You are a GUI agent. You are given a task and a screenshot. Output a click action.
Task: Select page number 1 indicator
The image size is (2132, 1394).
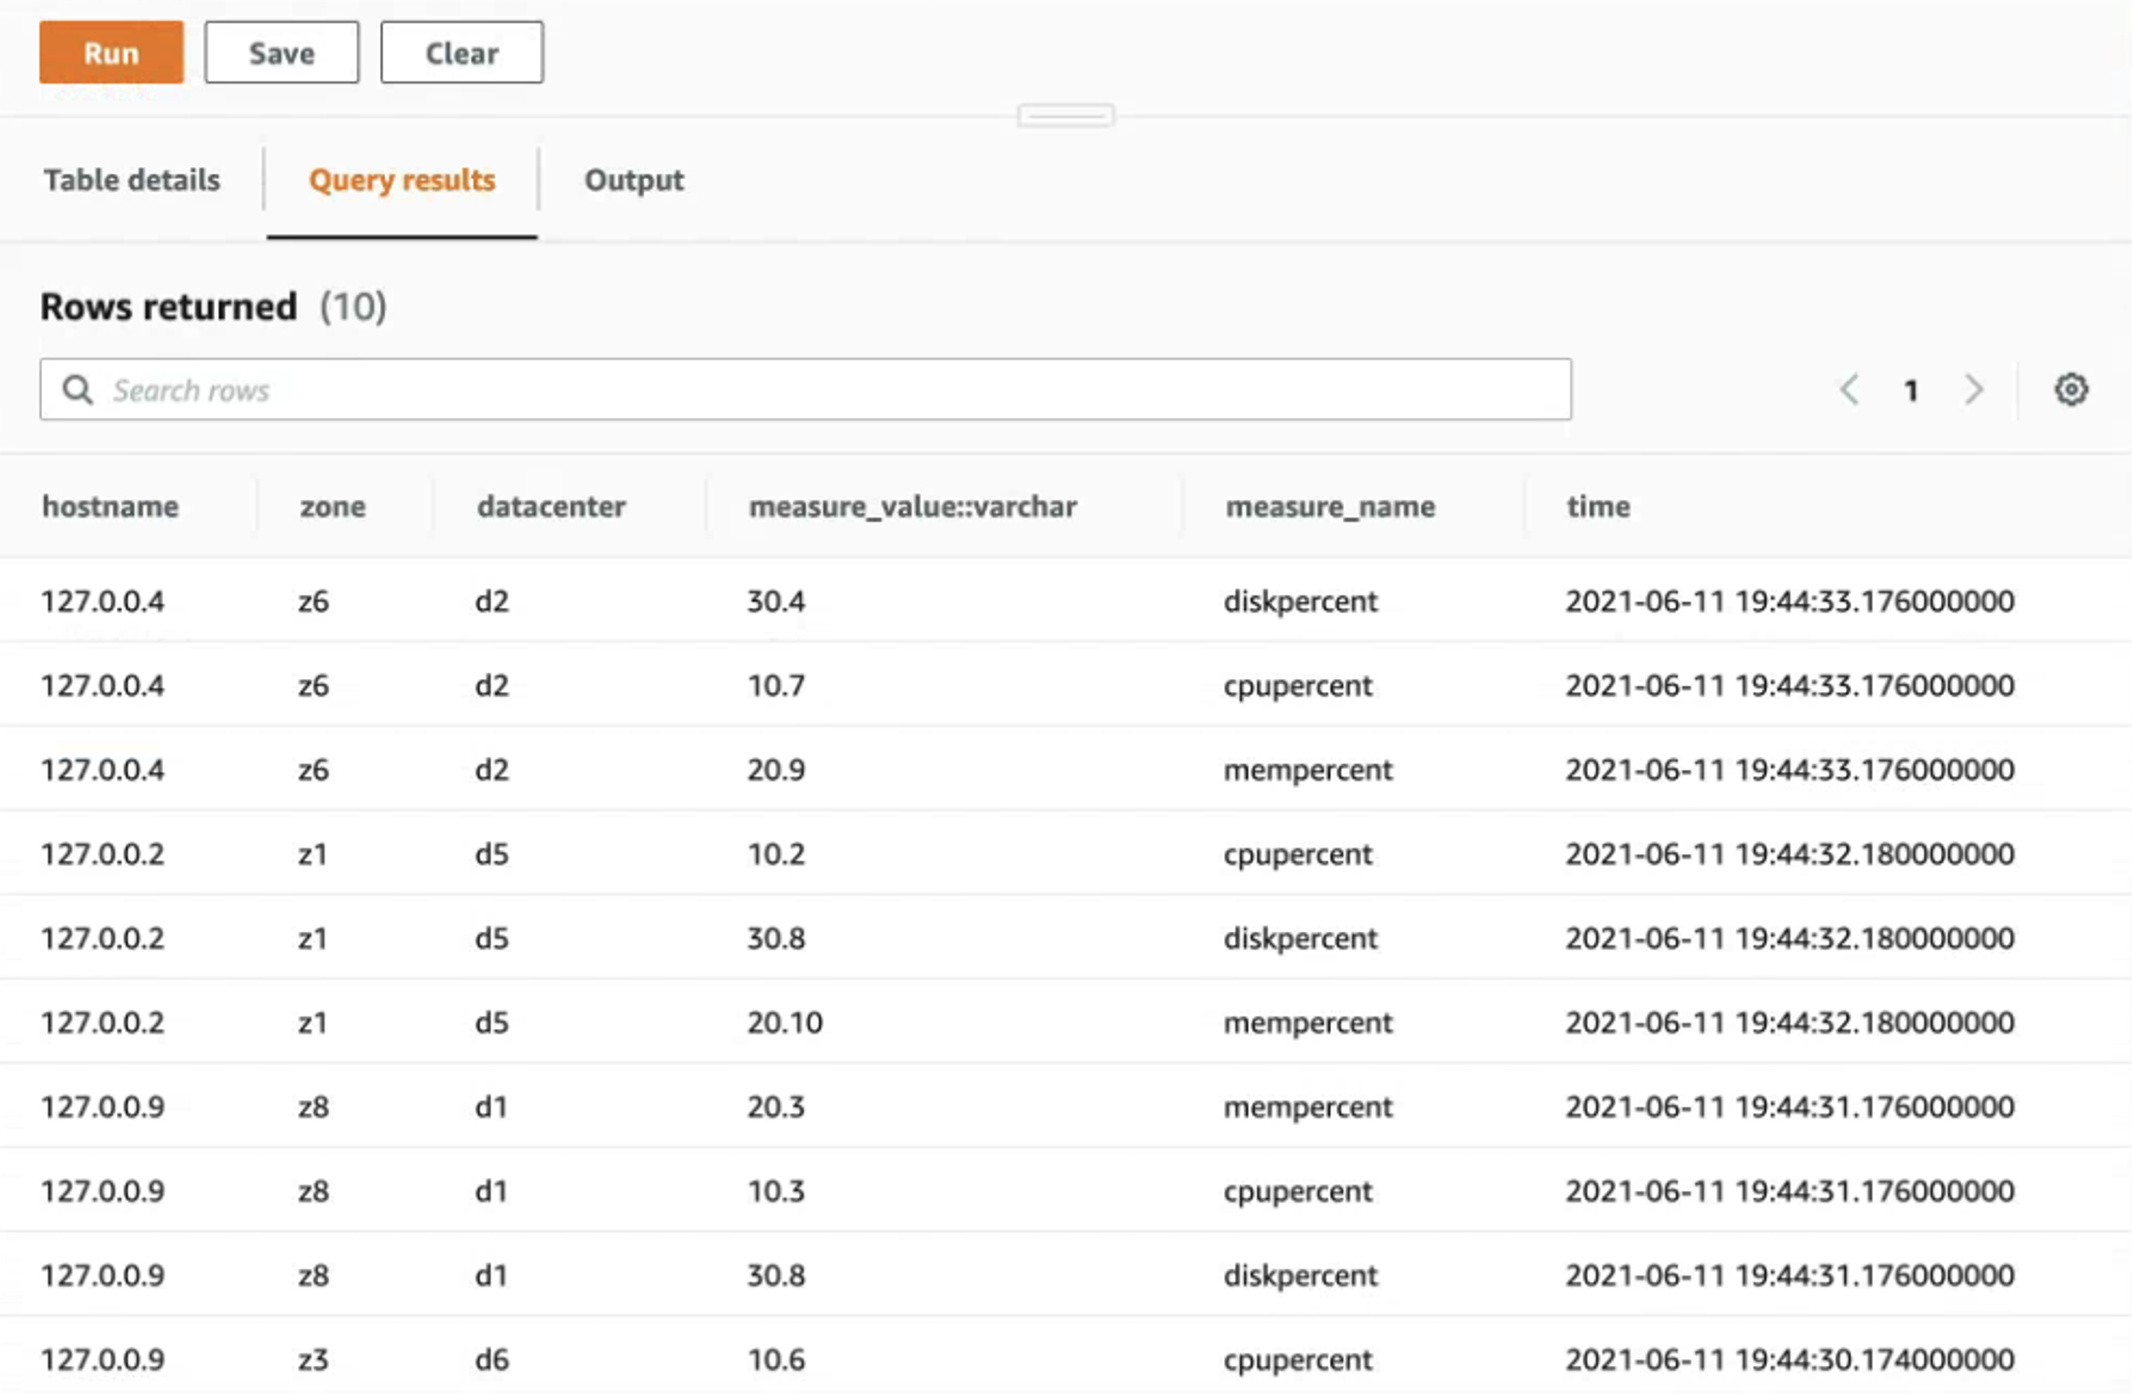[x=1911, y=390]
